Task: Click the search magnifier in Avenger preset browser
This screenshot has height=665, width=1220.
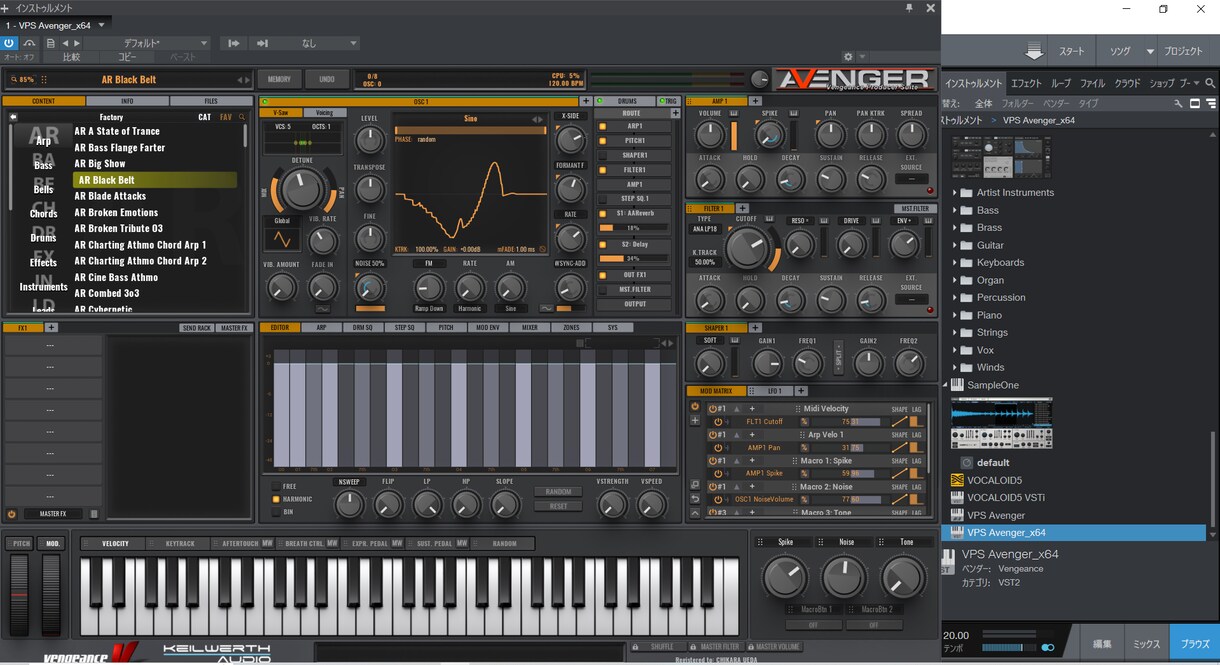Action: [x=241, y=117]
